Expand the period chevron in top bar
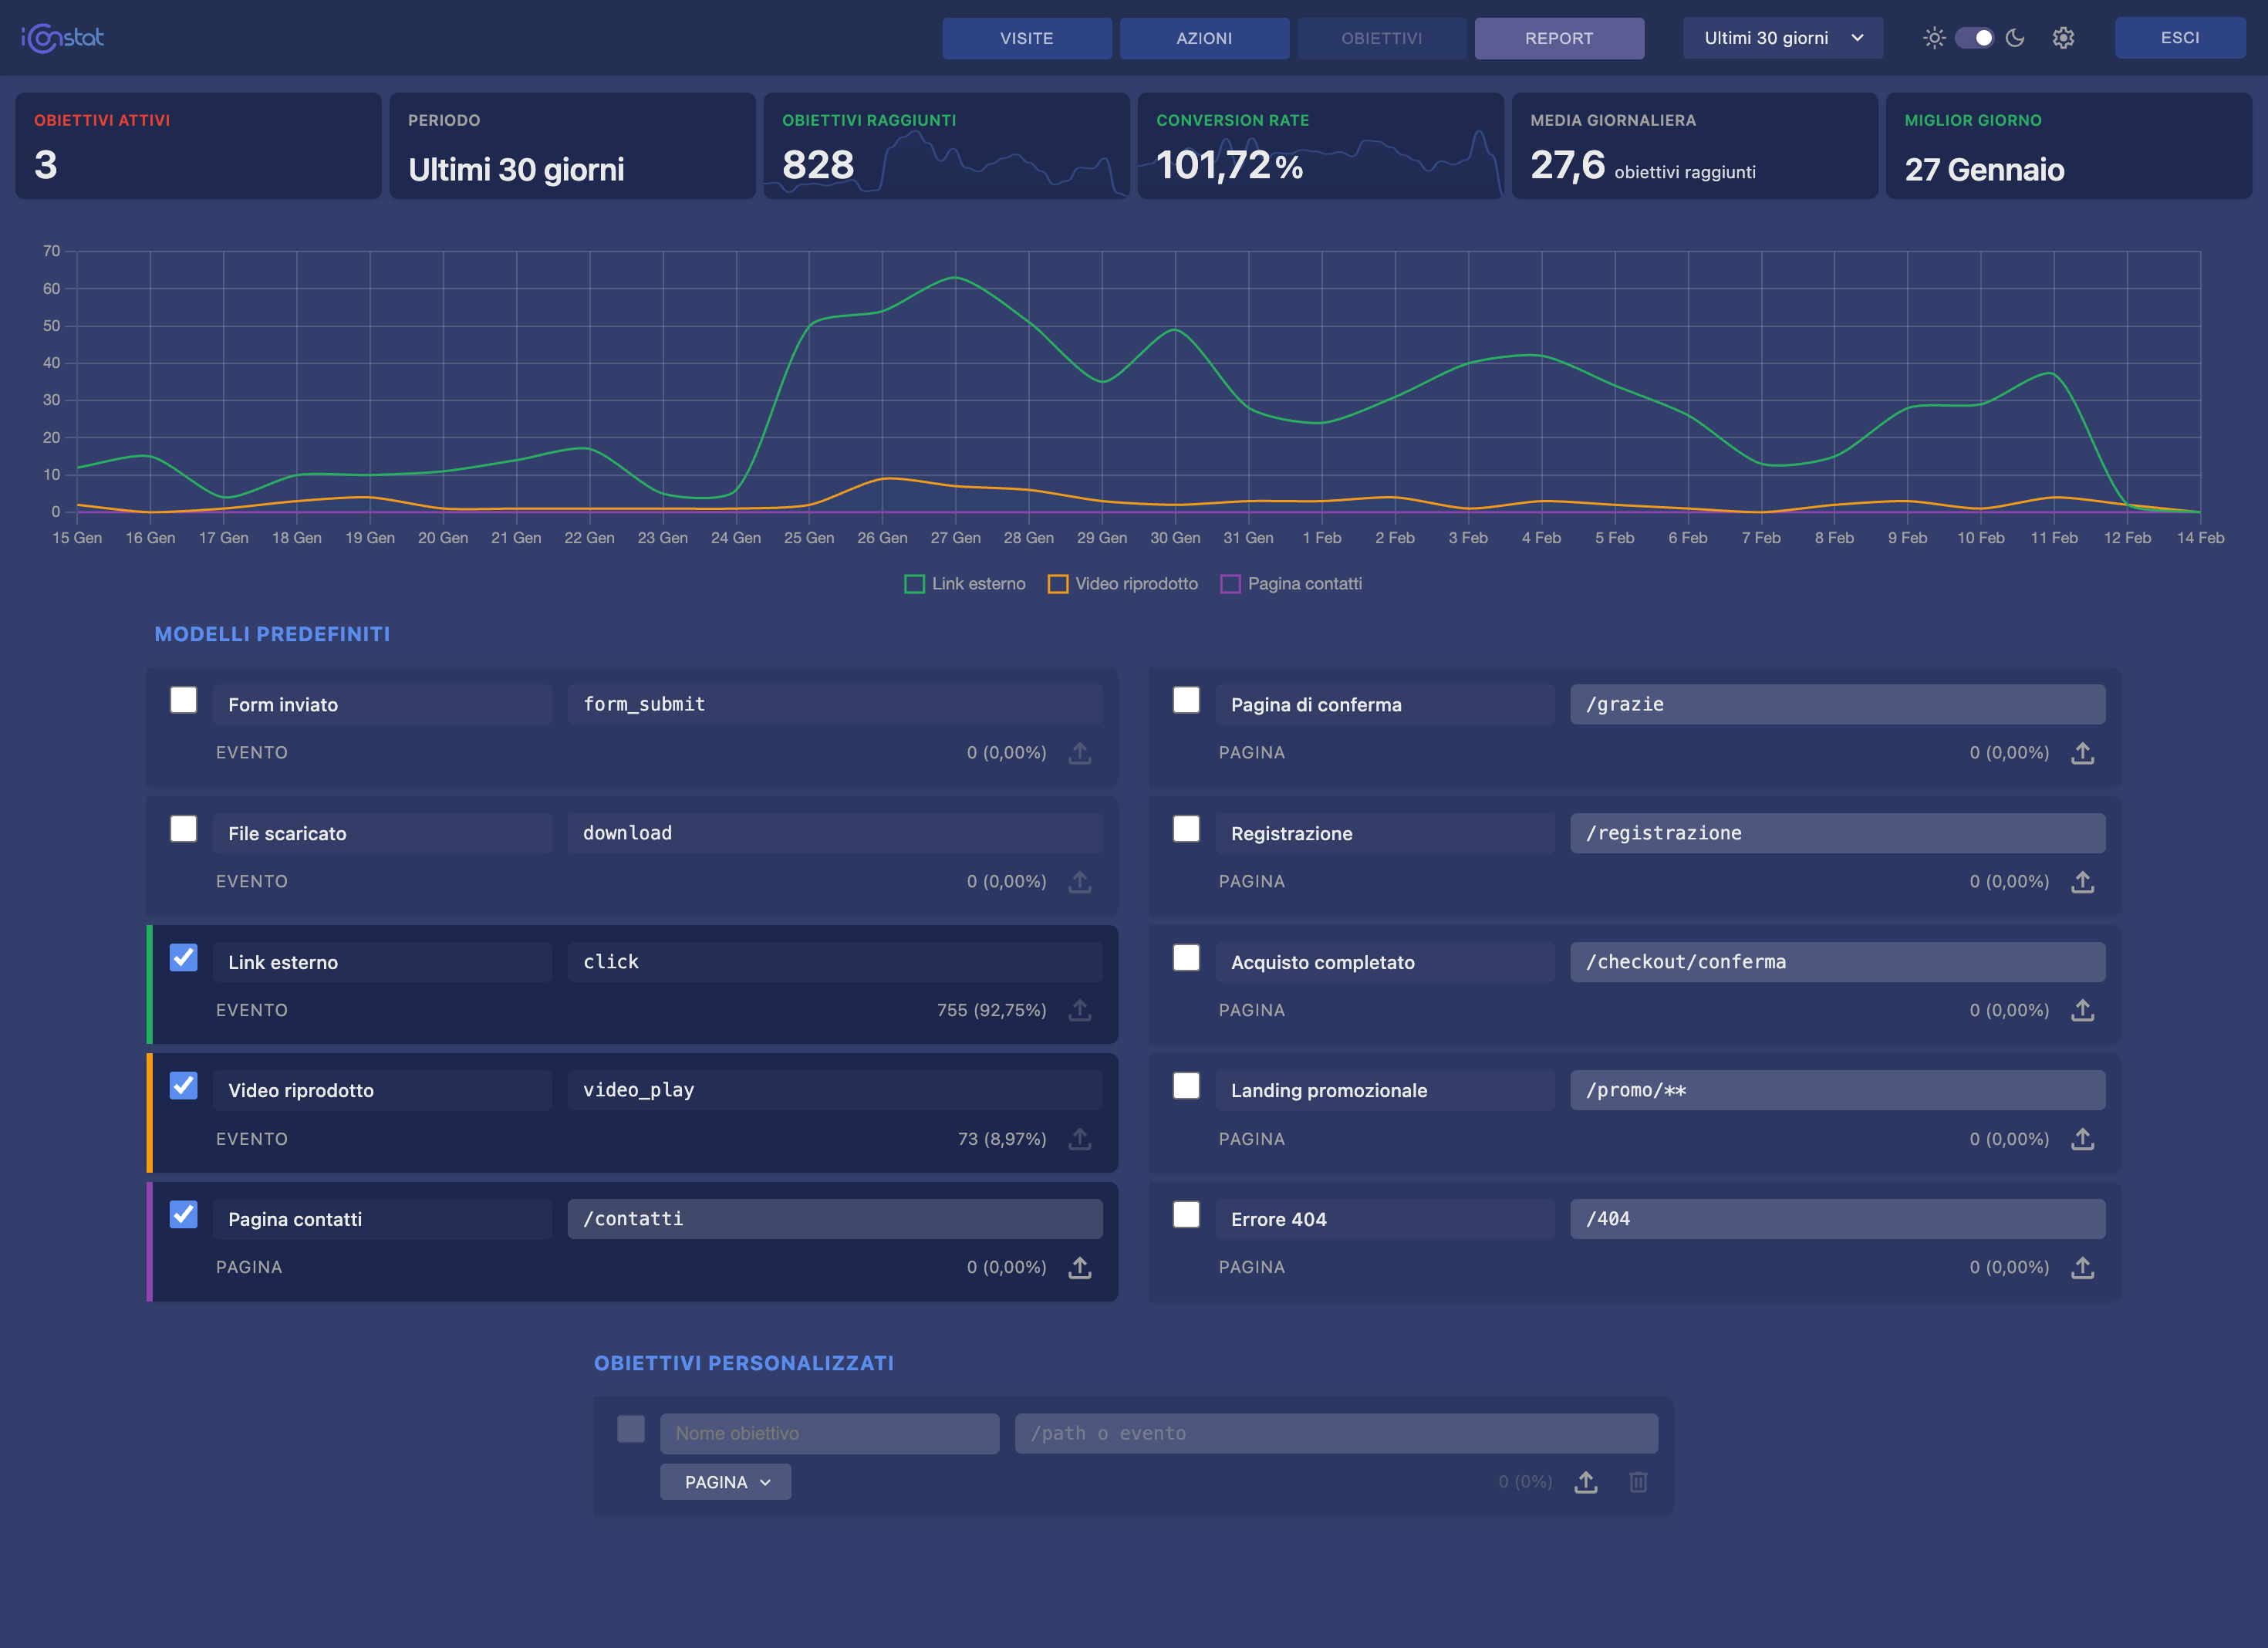This screenshot has width=2268, height=1648. click(1858, 38)
